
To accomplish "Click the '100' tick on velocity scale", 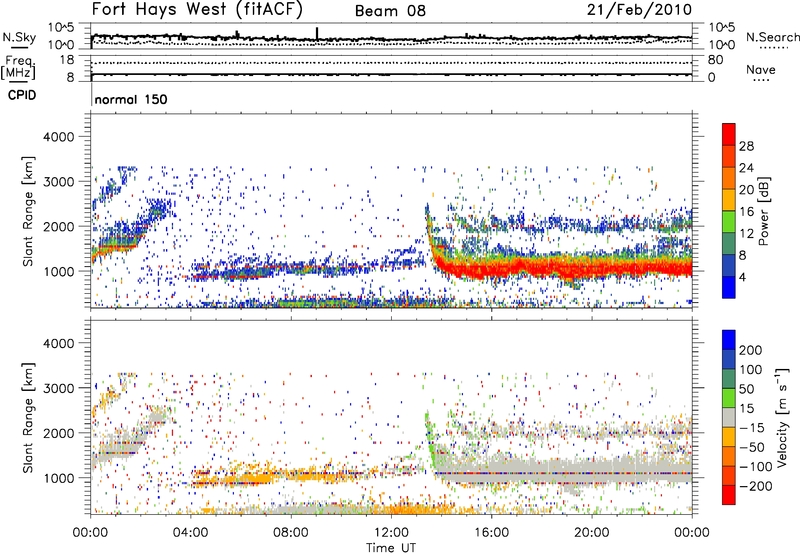I will tap(751, 369).
